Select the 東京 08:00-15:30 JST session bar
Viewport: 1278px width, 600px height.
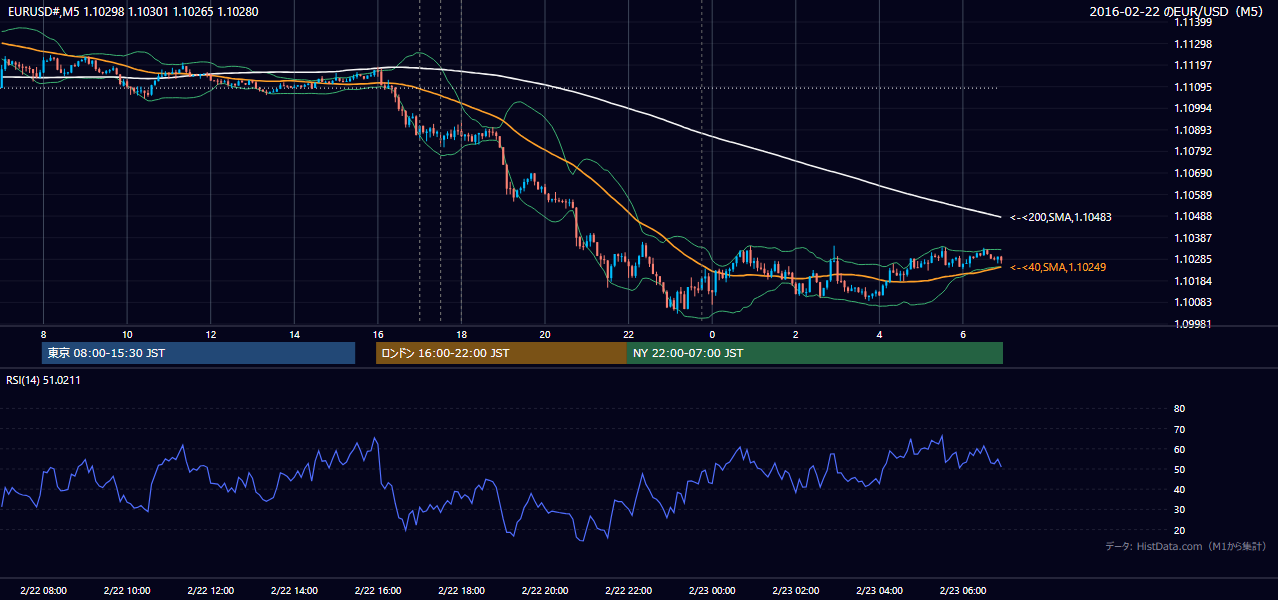pos(198,353)
